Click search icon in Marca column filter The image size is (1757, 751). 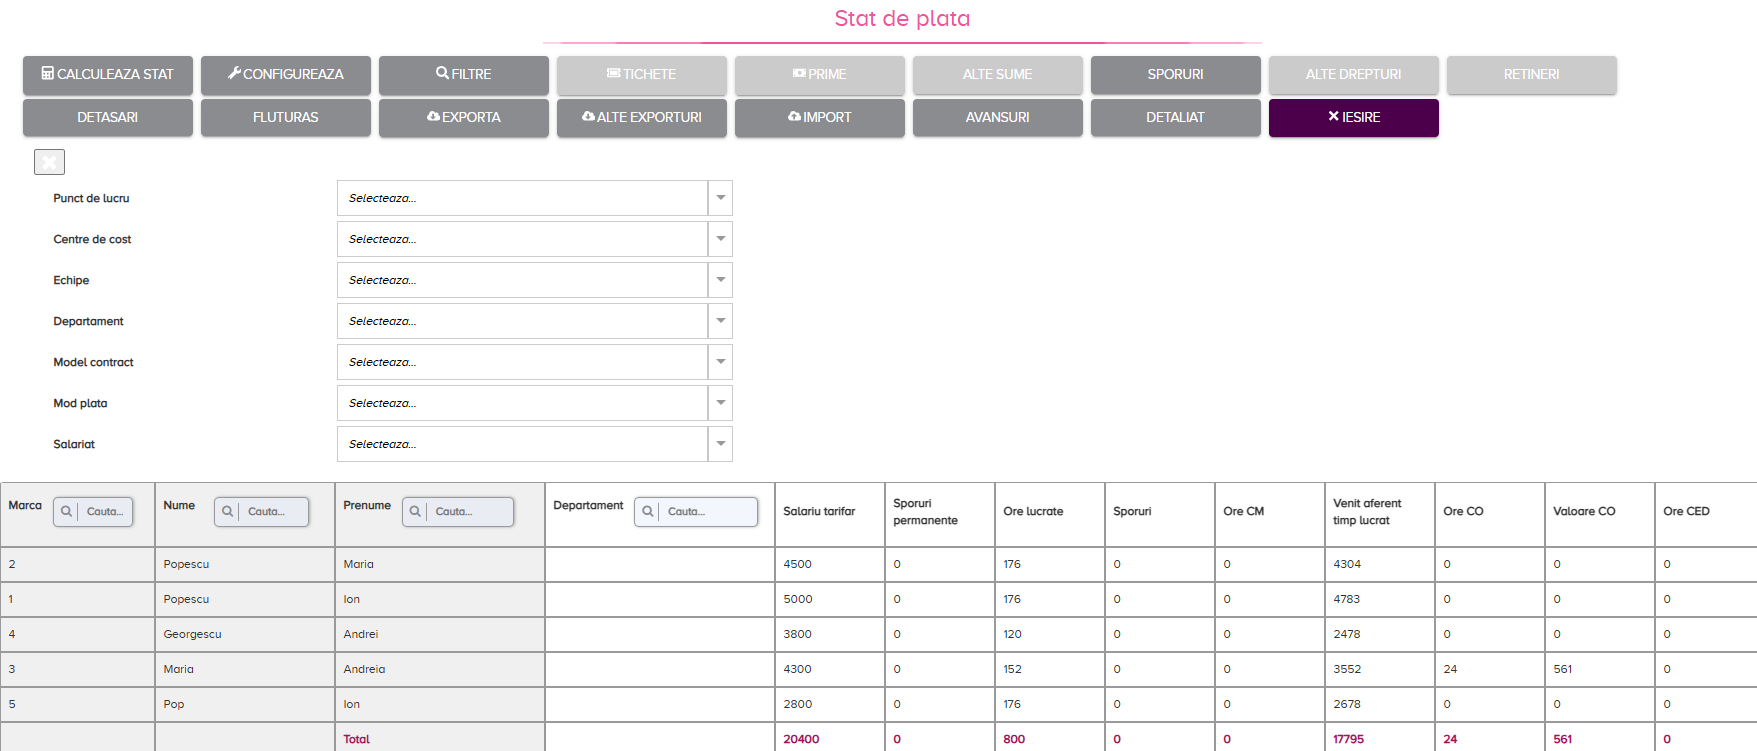[x=67, y=511]
